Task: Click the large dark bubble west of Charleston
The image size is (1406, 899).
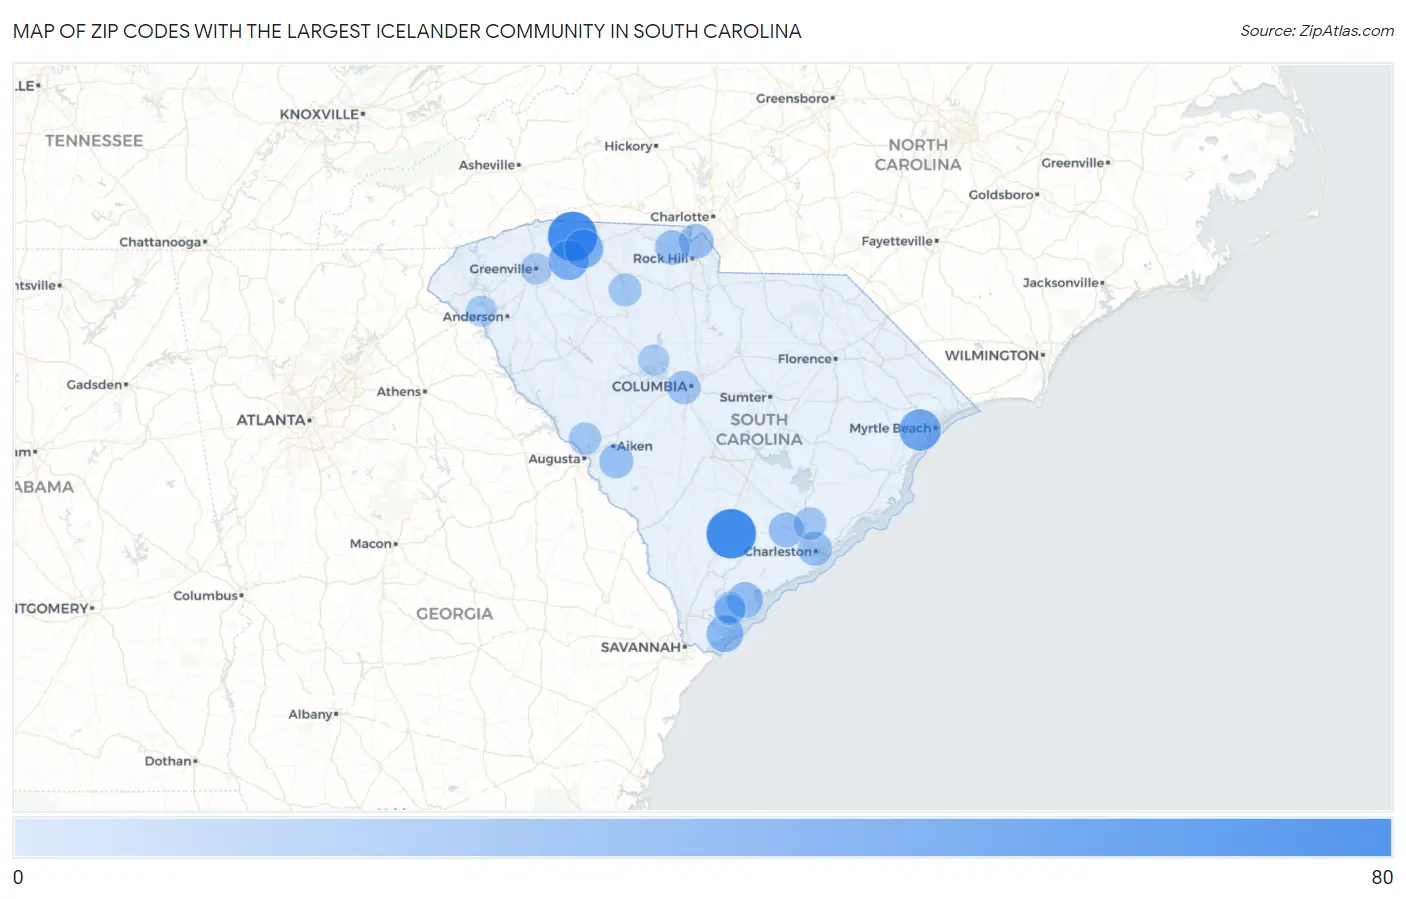Action: point(731,533)
